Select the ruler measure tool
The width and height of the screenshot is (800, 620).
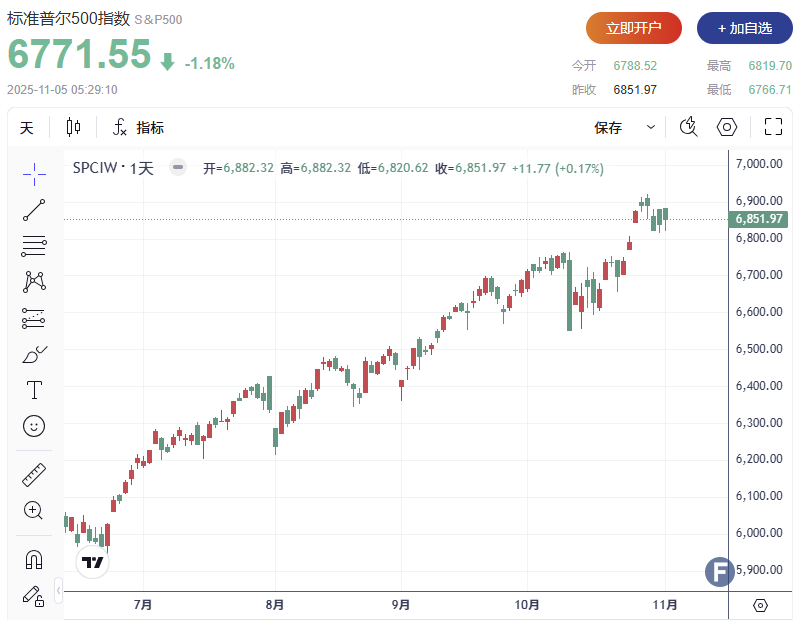[x=34, y=474]
